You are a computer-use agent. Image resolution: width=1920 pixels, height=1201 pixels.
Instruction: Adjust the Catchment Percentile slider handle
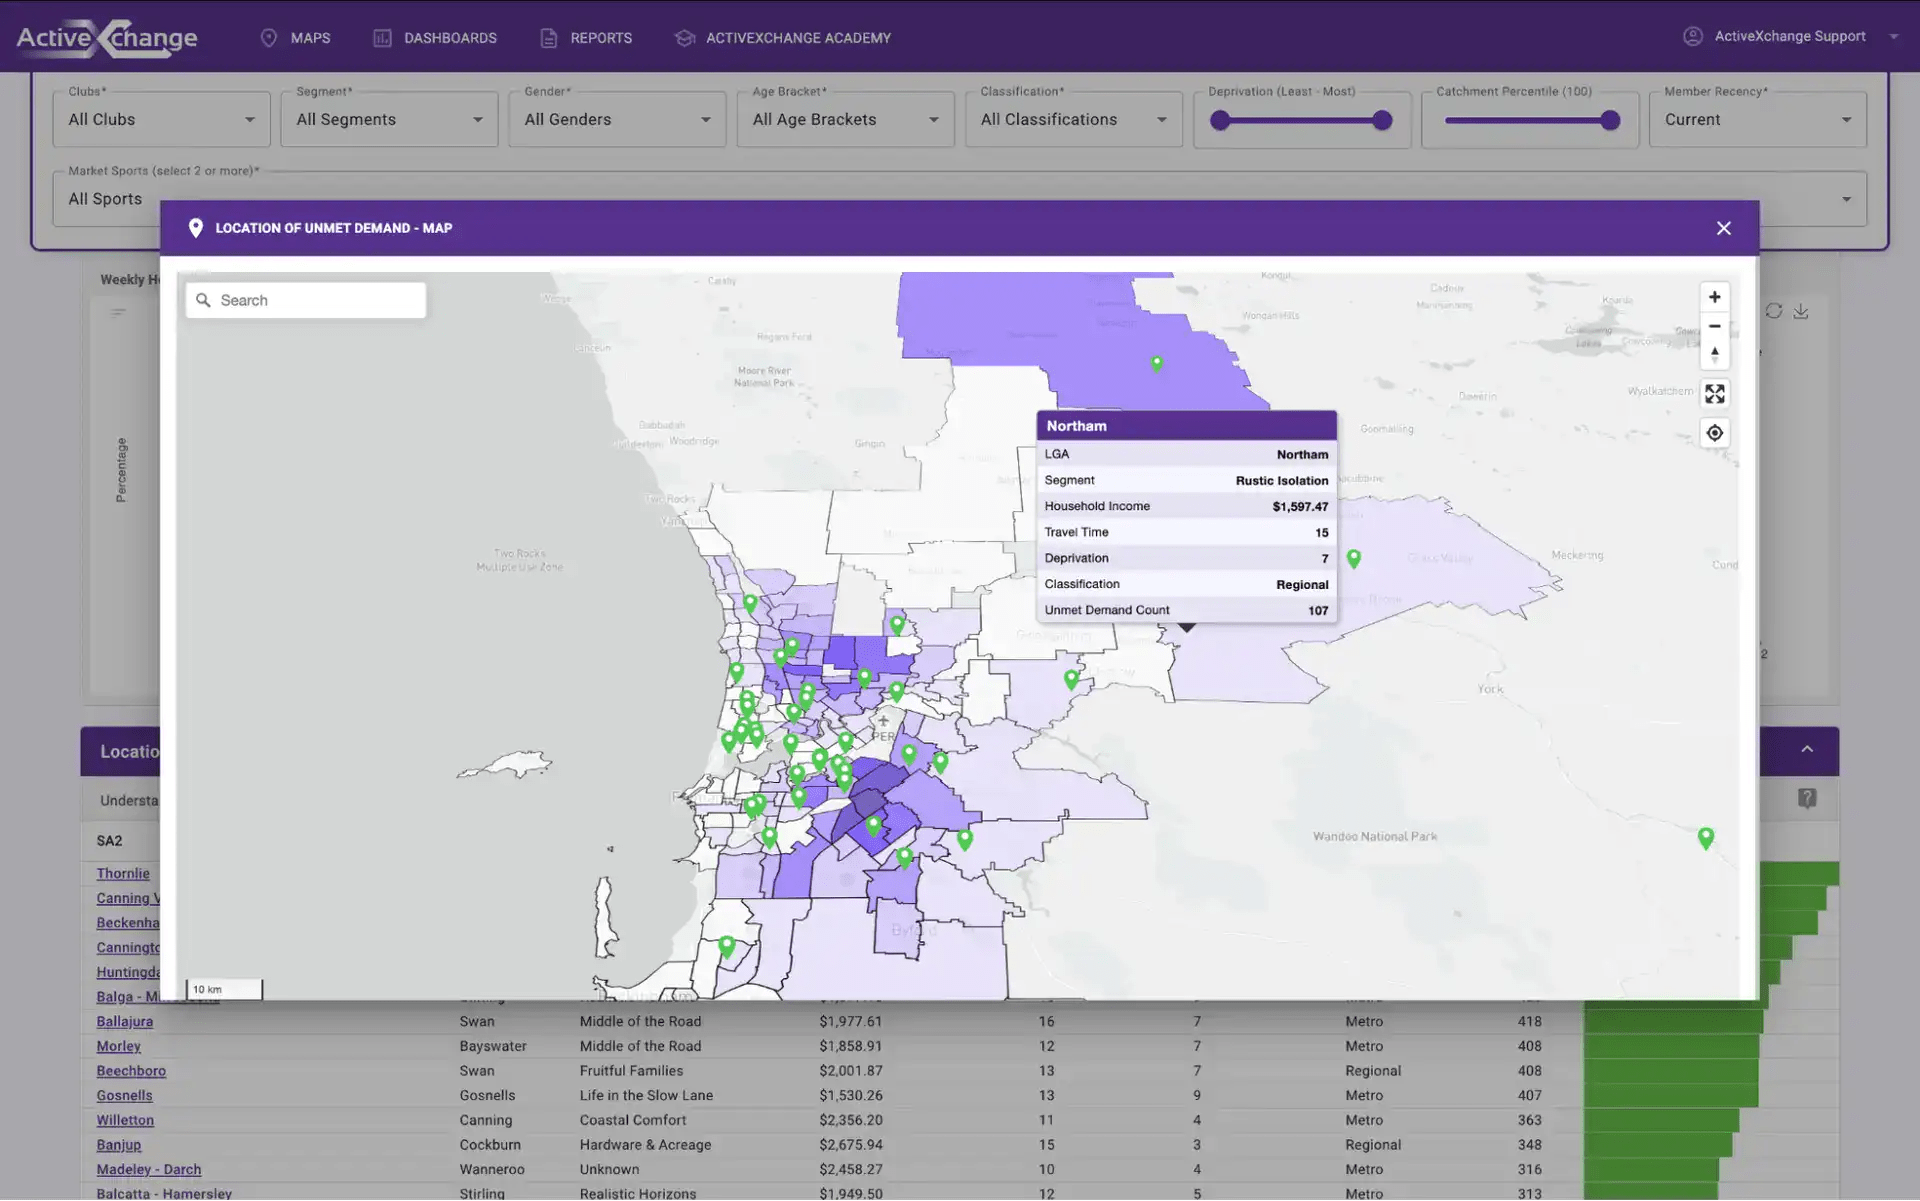point(1609,121)
